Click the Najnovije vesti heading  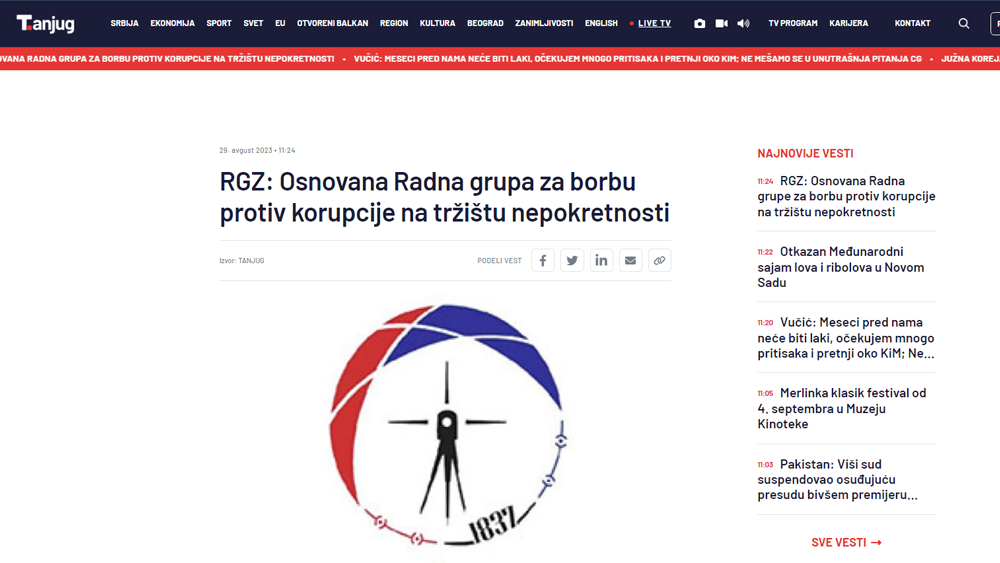click(805, 153)
